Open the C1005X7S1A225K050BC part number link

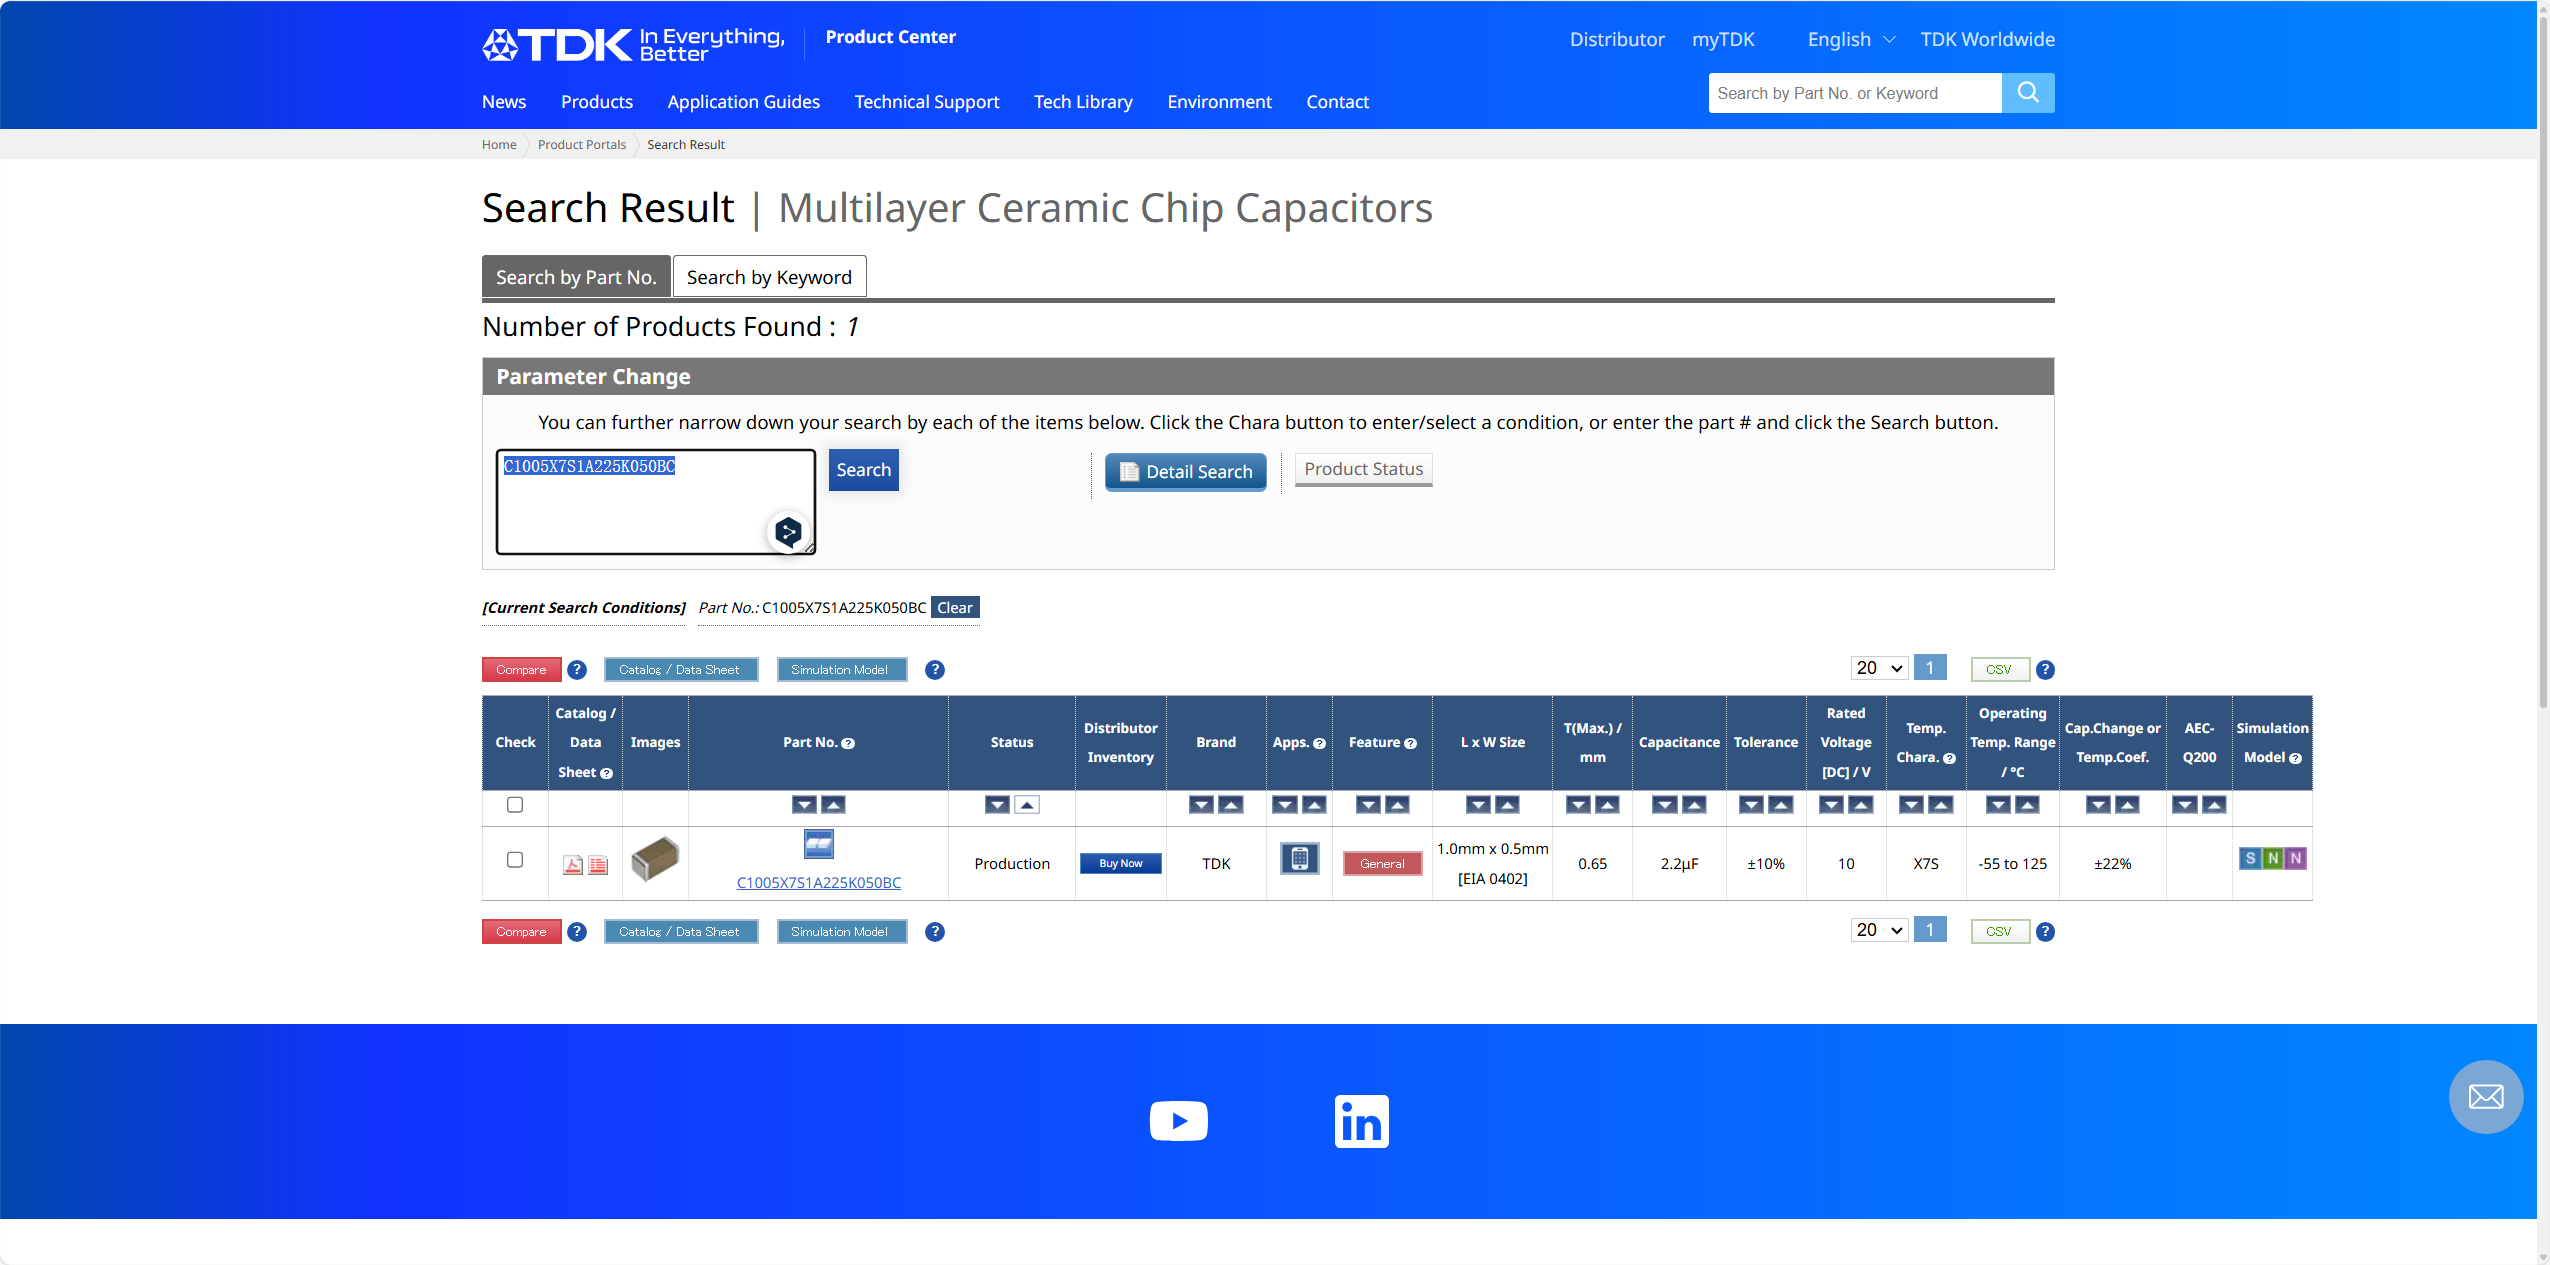(818, 883)
